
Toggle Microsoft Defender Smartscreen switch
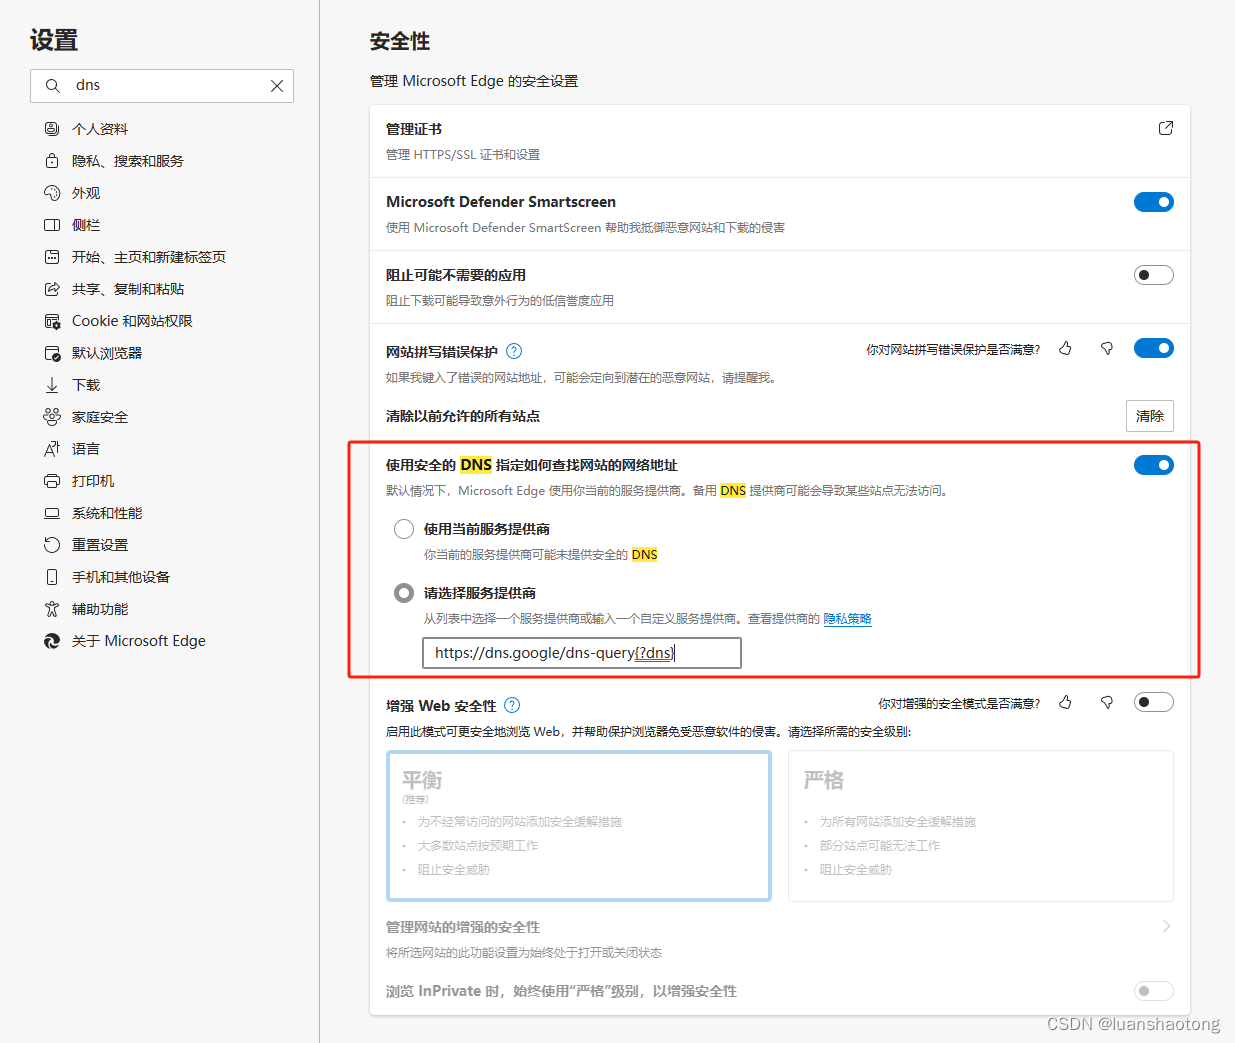[x=1154, y=202]
